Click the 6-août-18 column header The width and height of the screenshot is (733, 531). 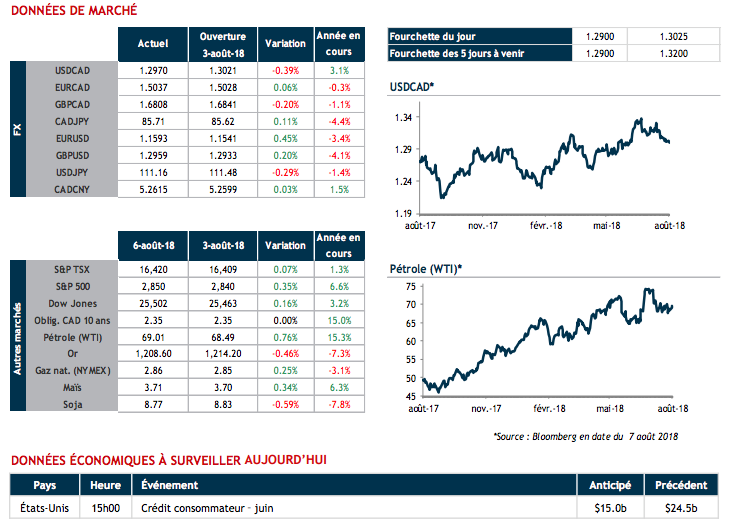pyautogui.click(x=150, y=245)
